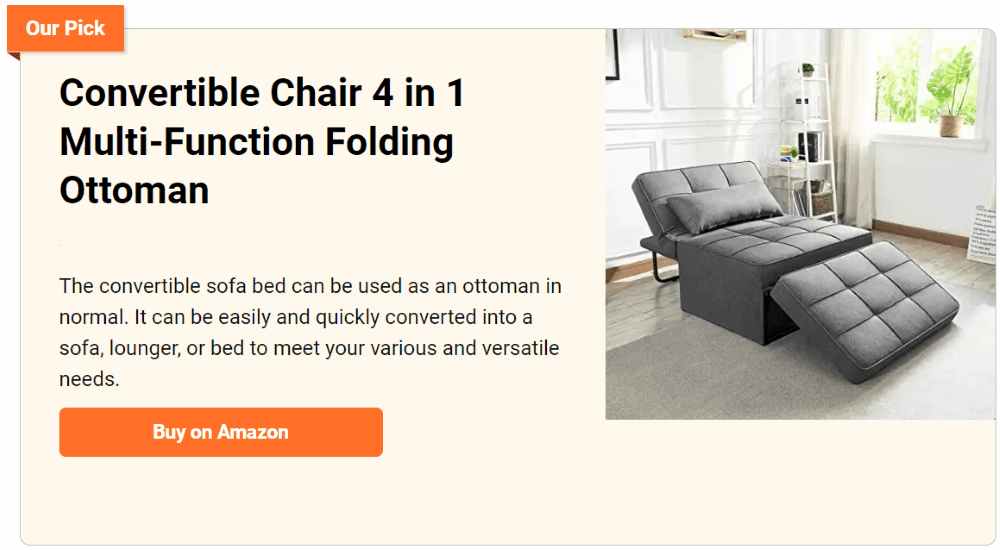Image resolution: width=1000 pixels, height=550 pixels.
Task: Select the folded-out ottoman footrest in photo
Action: (868, 305)
